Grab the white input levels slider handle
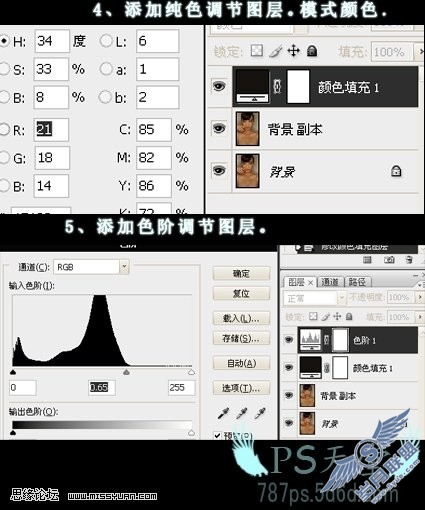425x510 pixels. coord(191,372)
